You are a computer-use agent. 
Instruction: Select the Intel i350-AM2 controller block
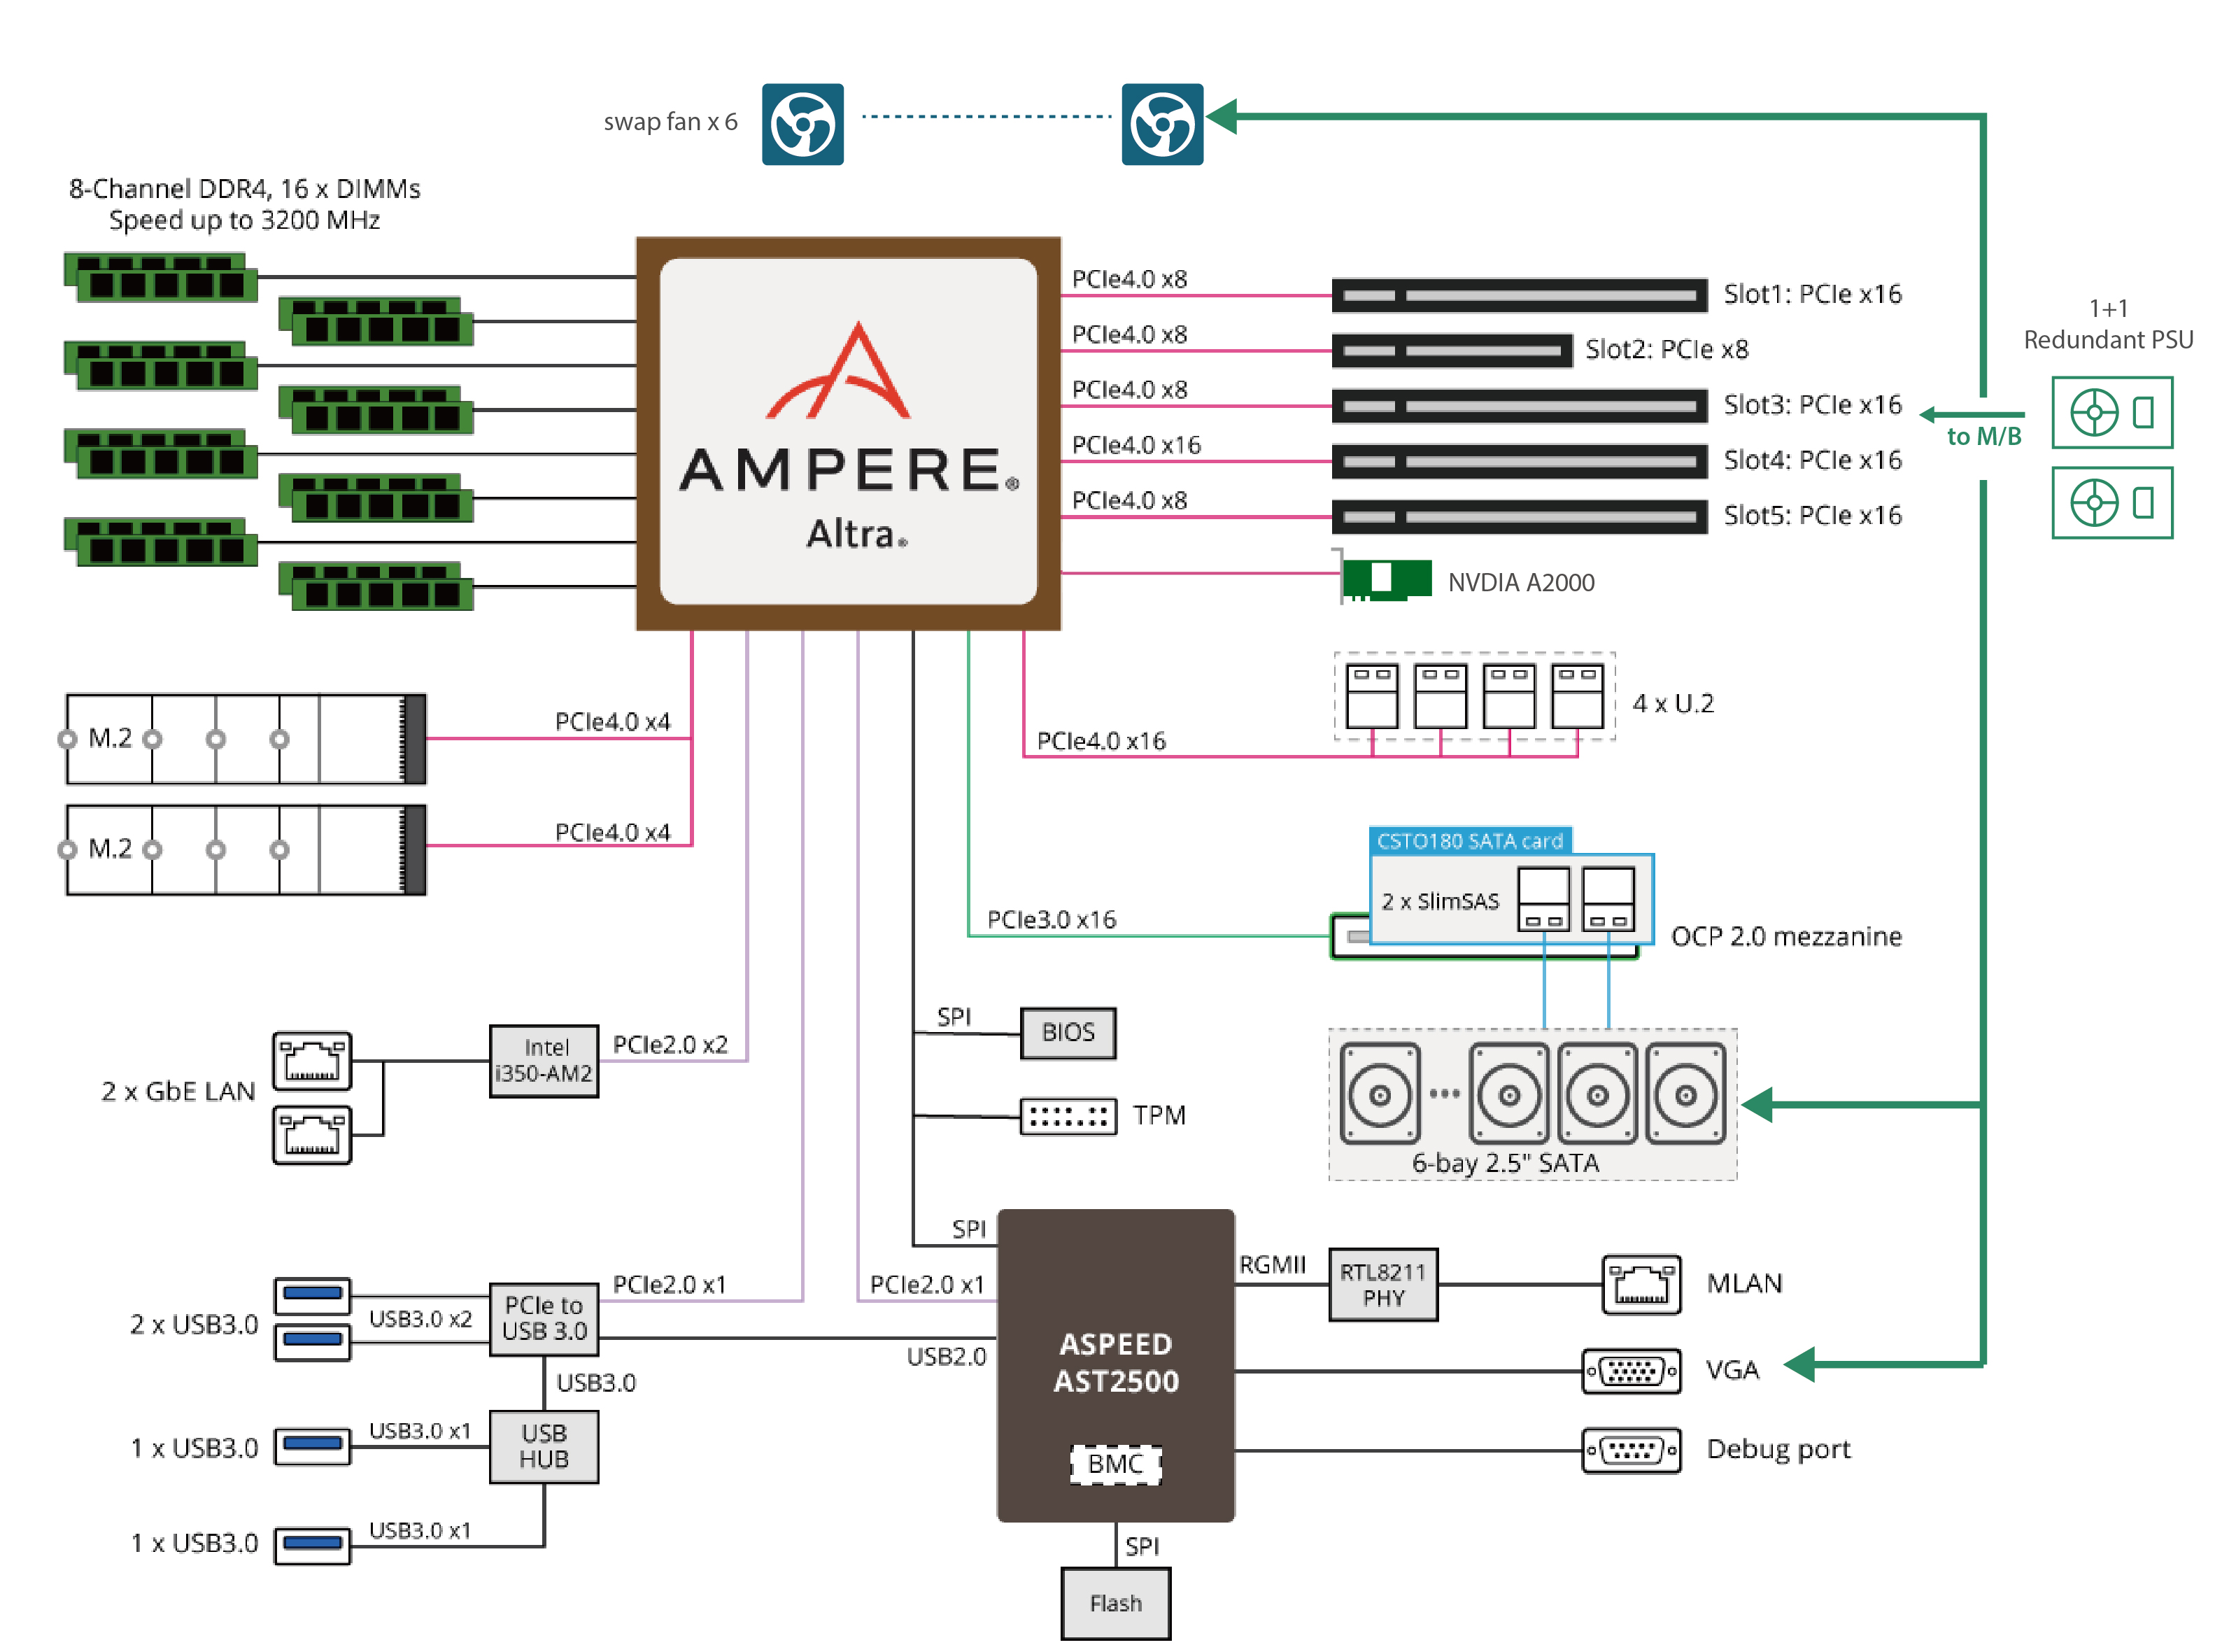tap(545, 1062)
